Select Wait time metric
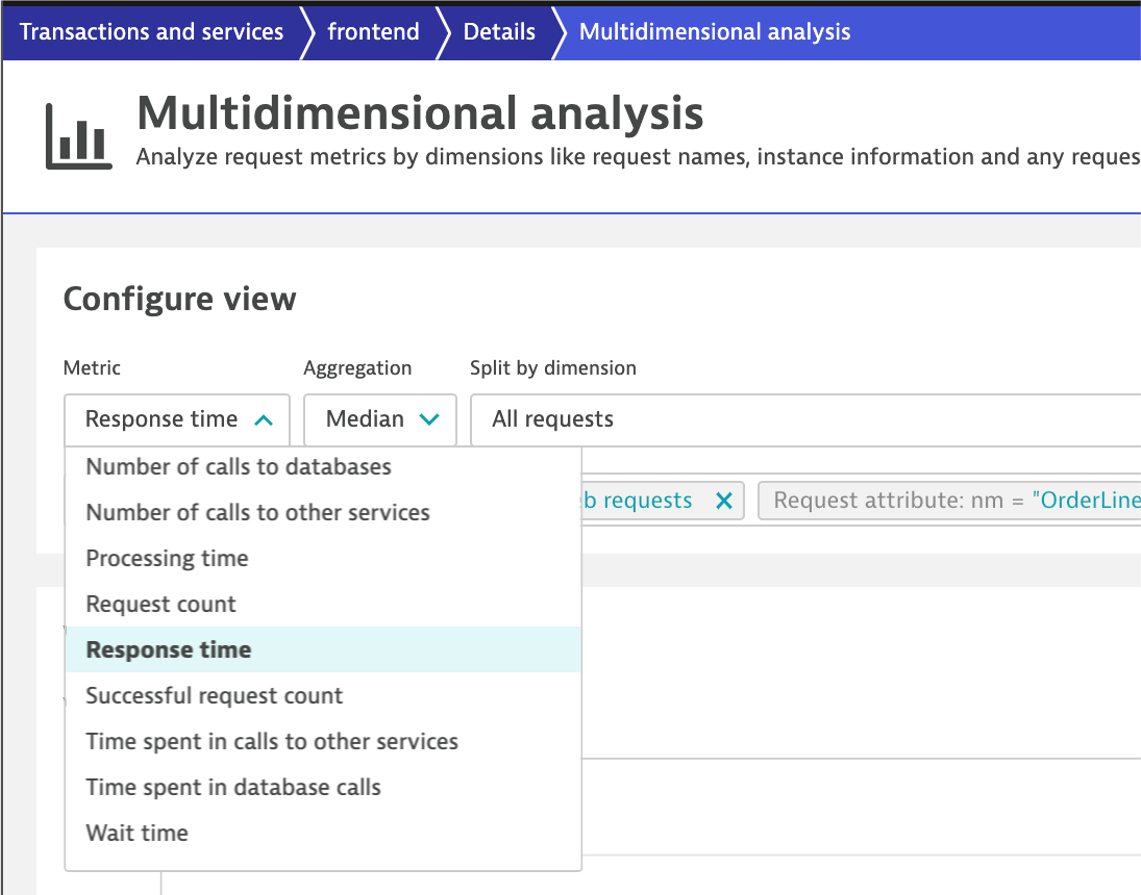This screenshot has height=895, width=1141. 137,833
